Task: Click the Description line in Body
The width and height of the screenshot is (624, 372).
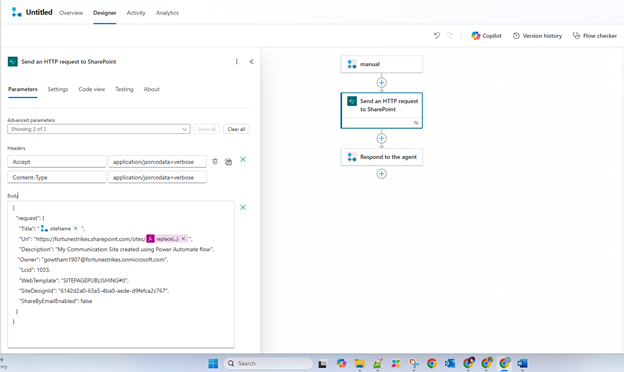Action: (x=117, y=249)
